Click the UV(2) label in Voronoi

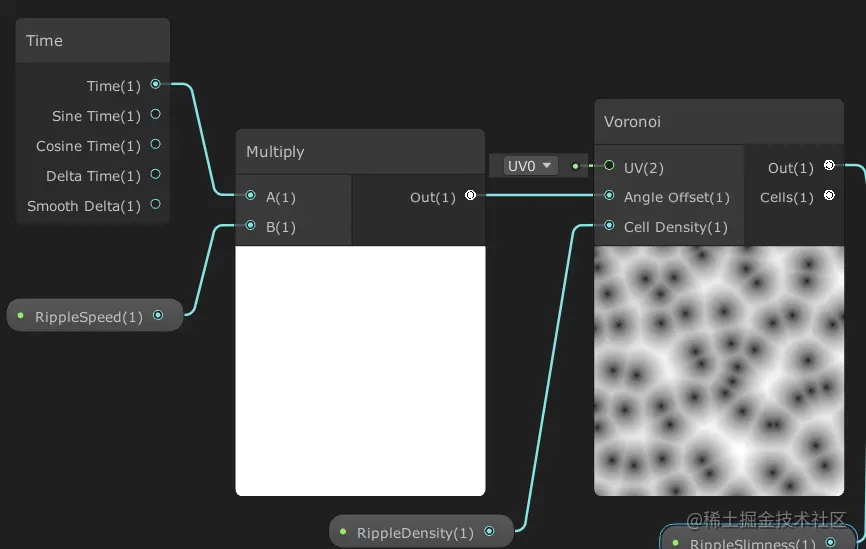click(643, 168)
